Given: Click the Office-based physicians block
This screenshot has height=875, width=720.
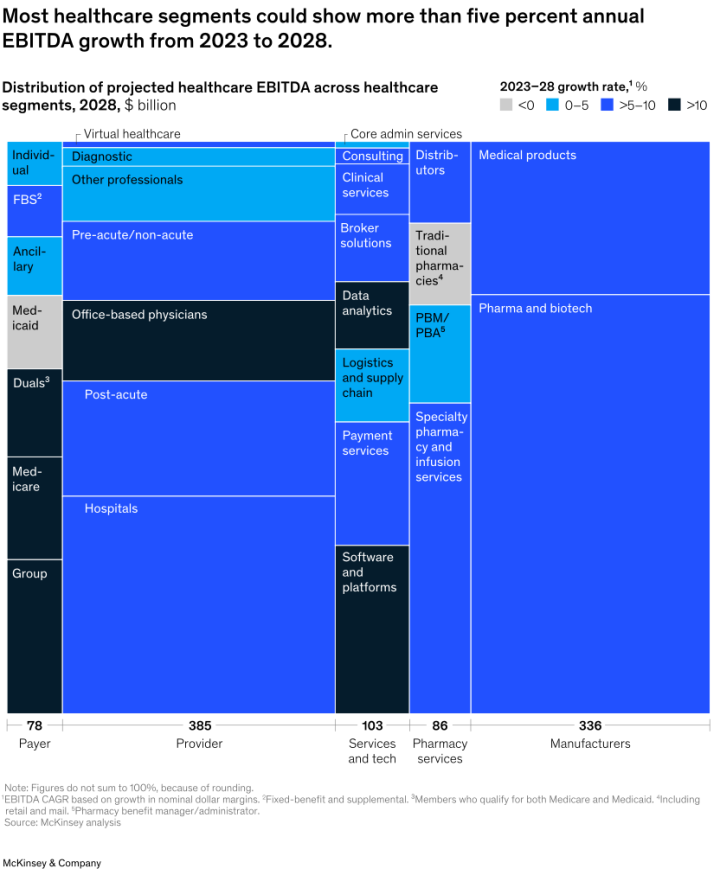Looking at the screenshot, I should [198, 340].
